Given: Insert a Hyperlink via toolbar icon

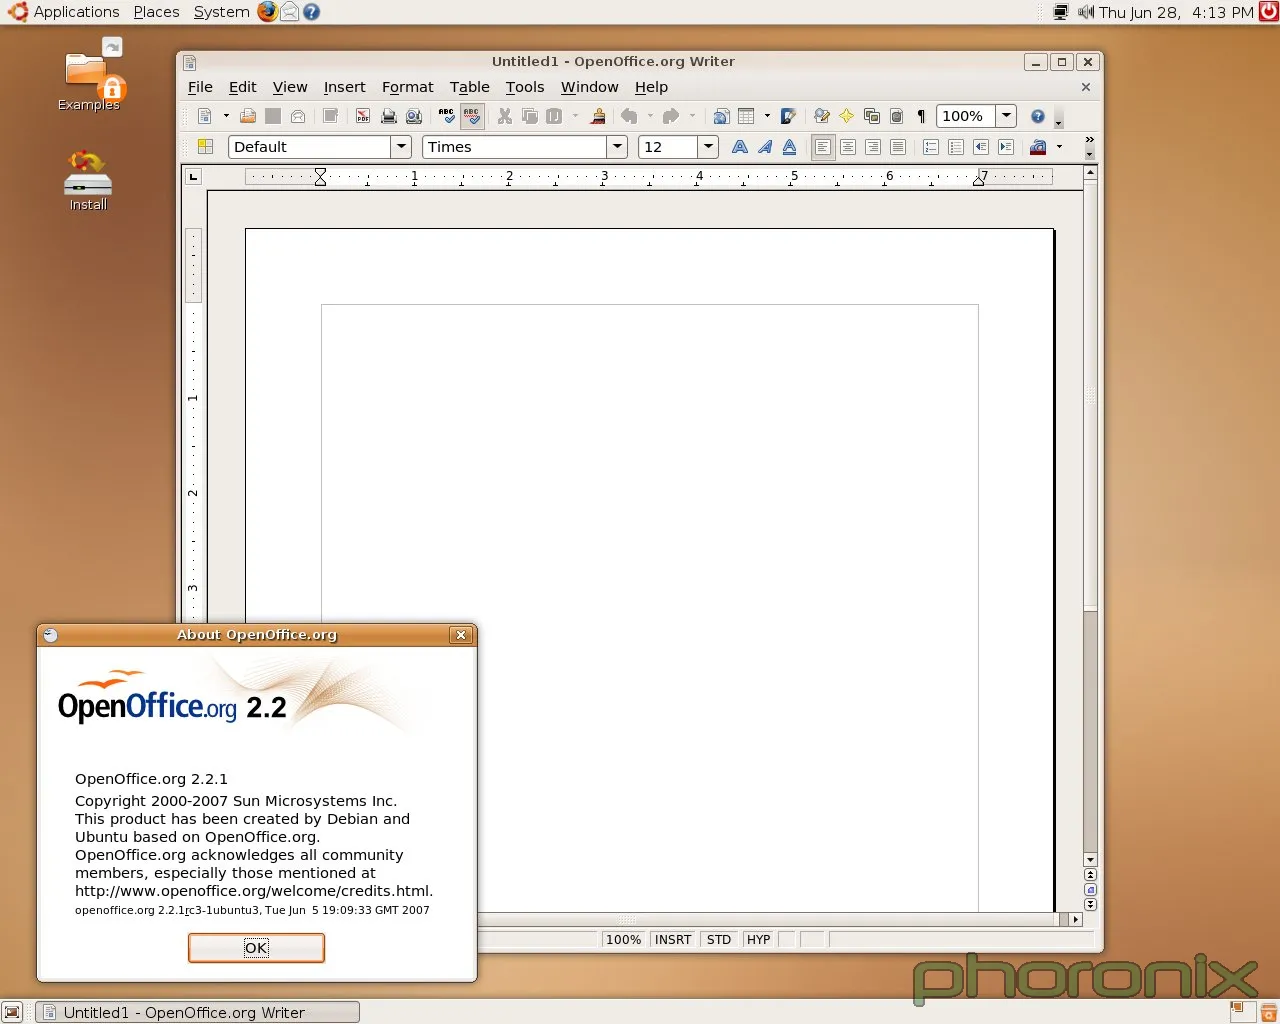Looking at the screenshot, I should tap(721, 116).
